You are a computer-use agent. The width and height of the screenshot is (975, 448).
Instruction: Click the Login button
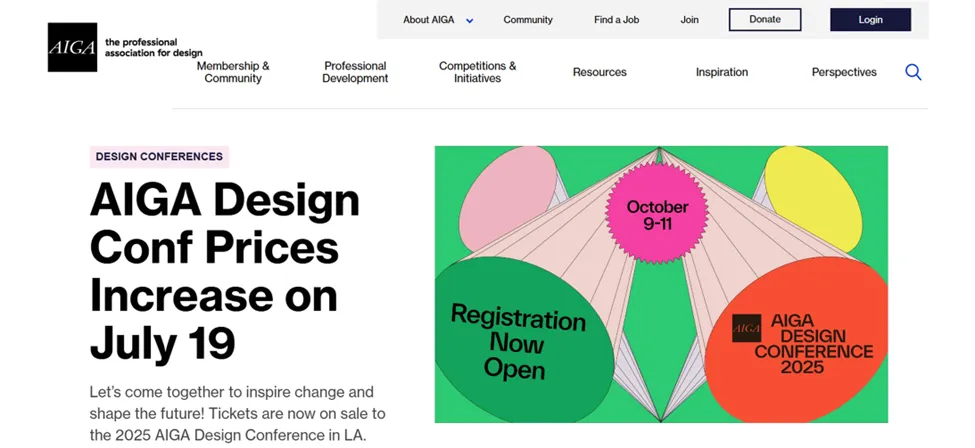click(x=871, y=20)
